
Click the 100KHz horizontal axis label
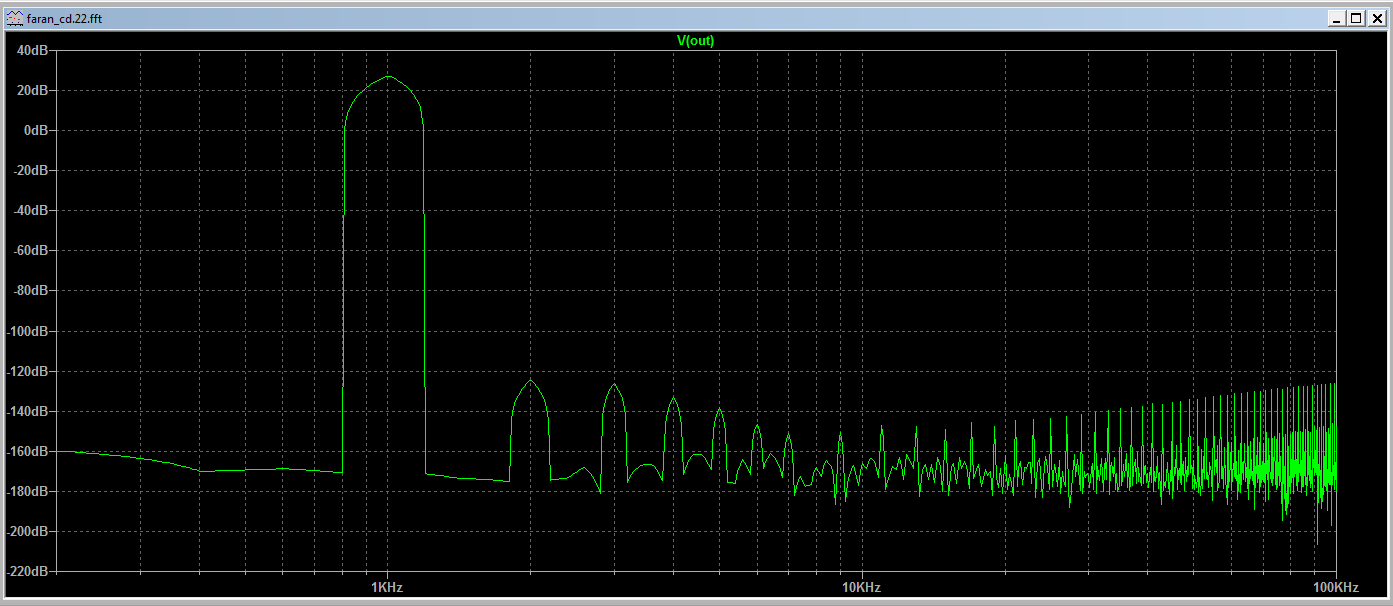[x=1335, y=587]
